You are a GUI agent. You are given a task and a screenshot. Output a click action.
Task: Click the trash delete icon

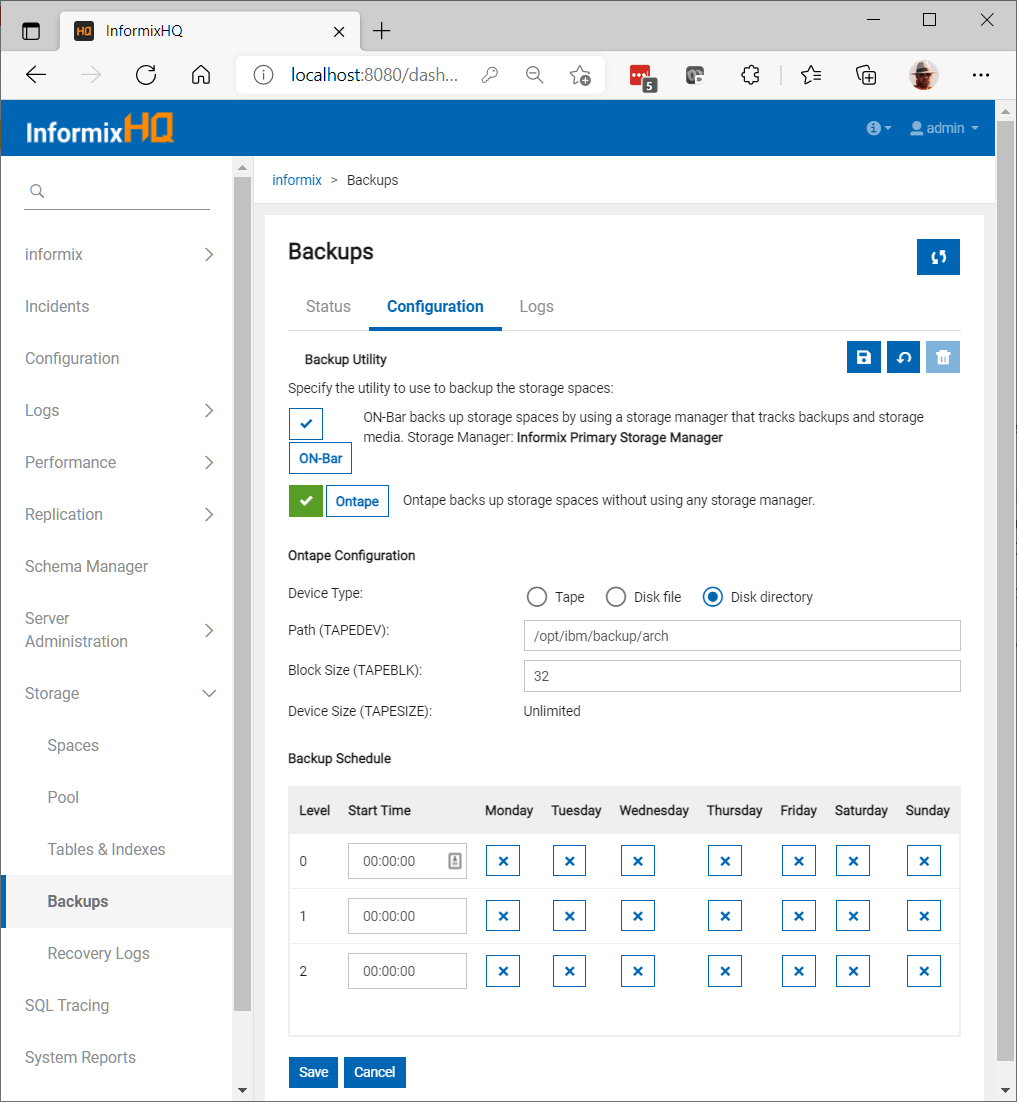coord(942,357)
